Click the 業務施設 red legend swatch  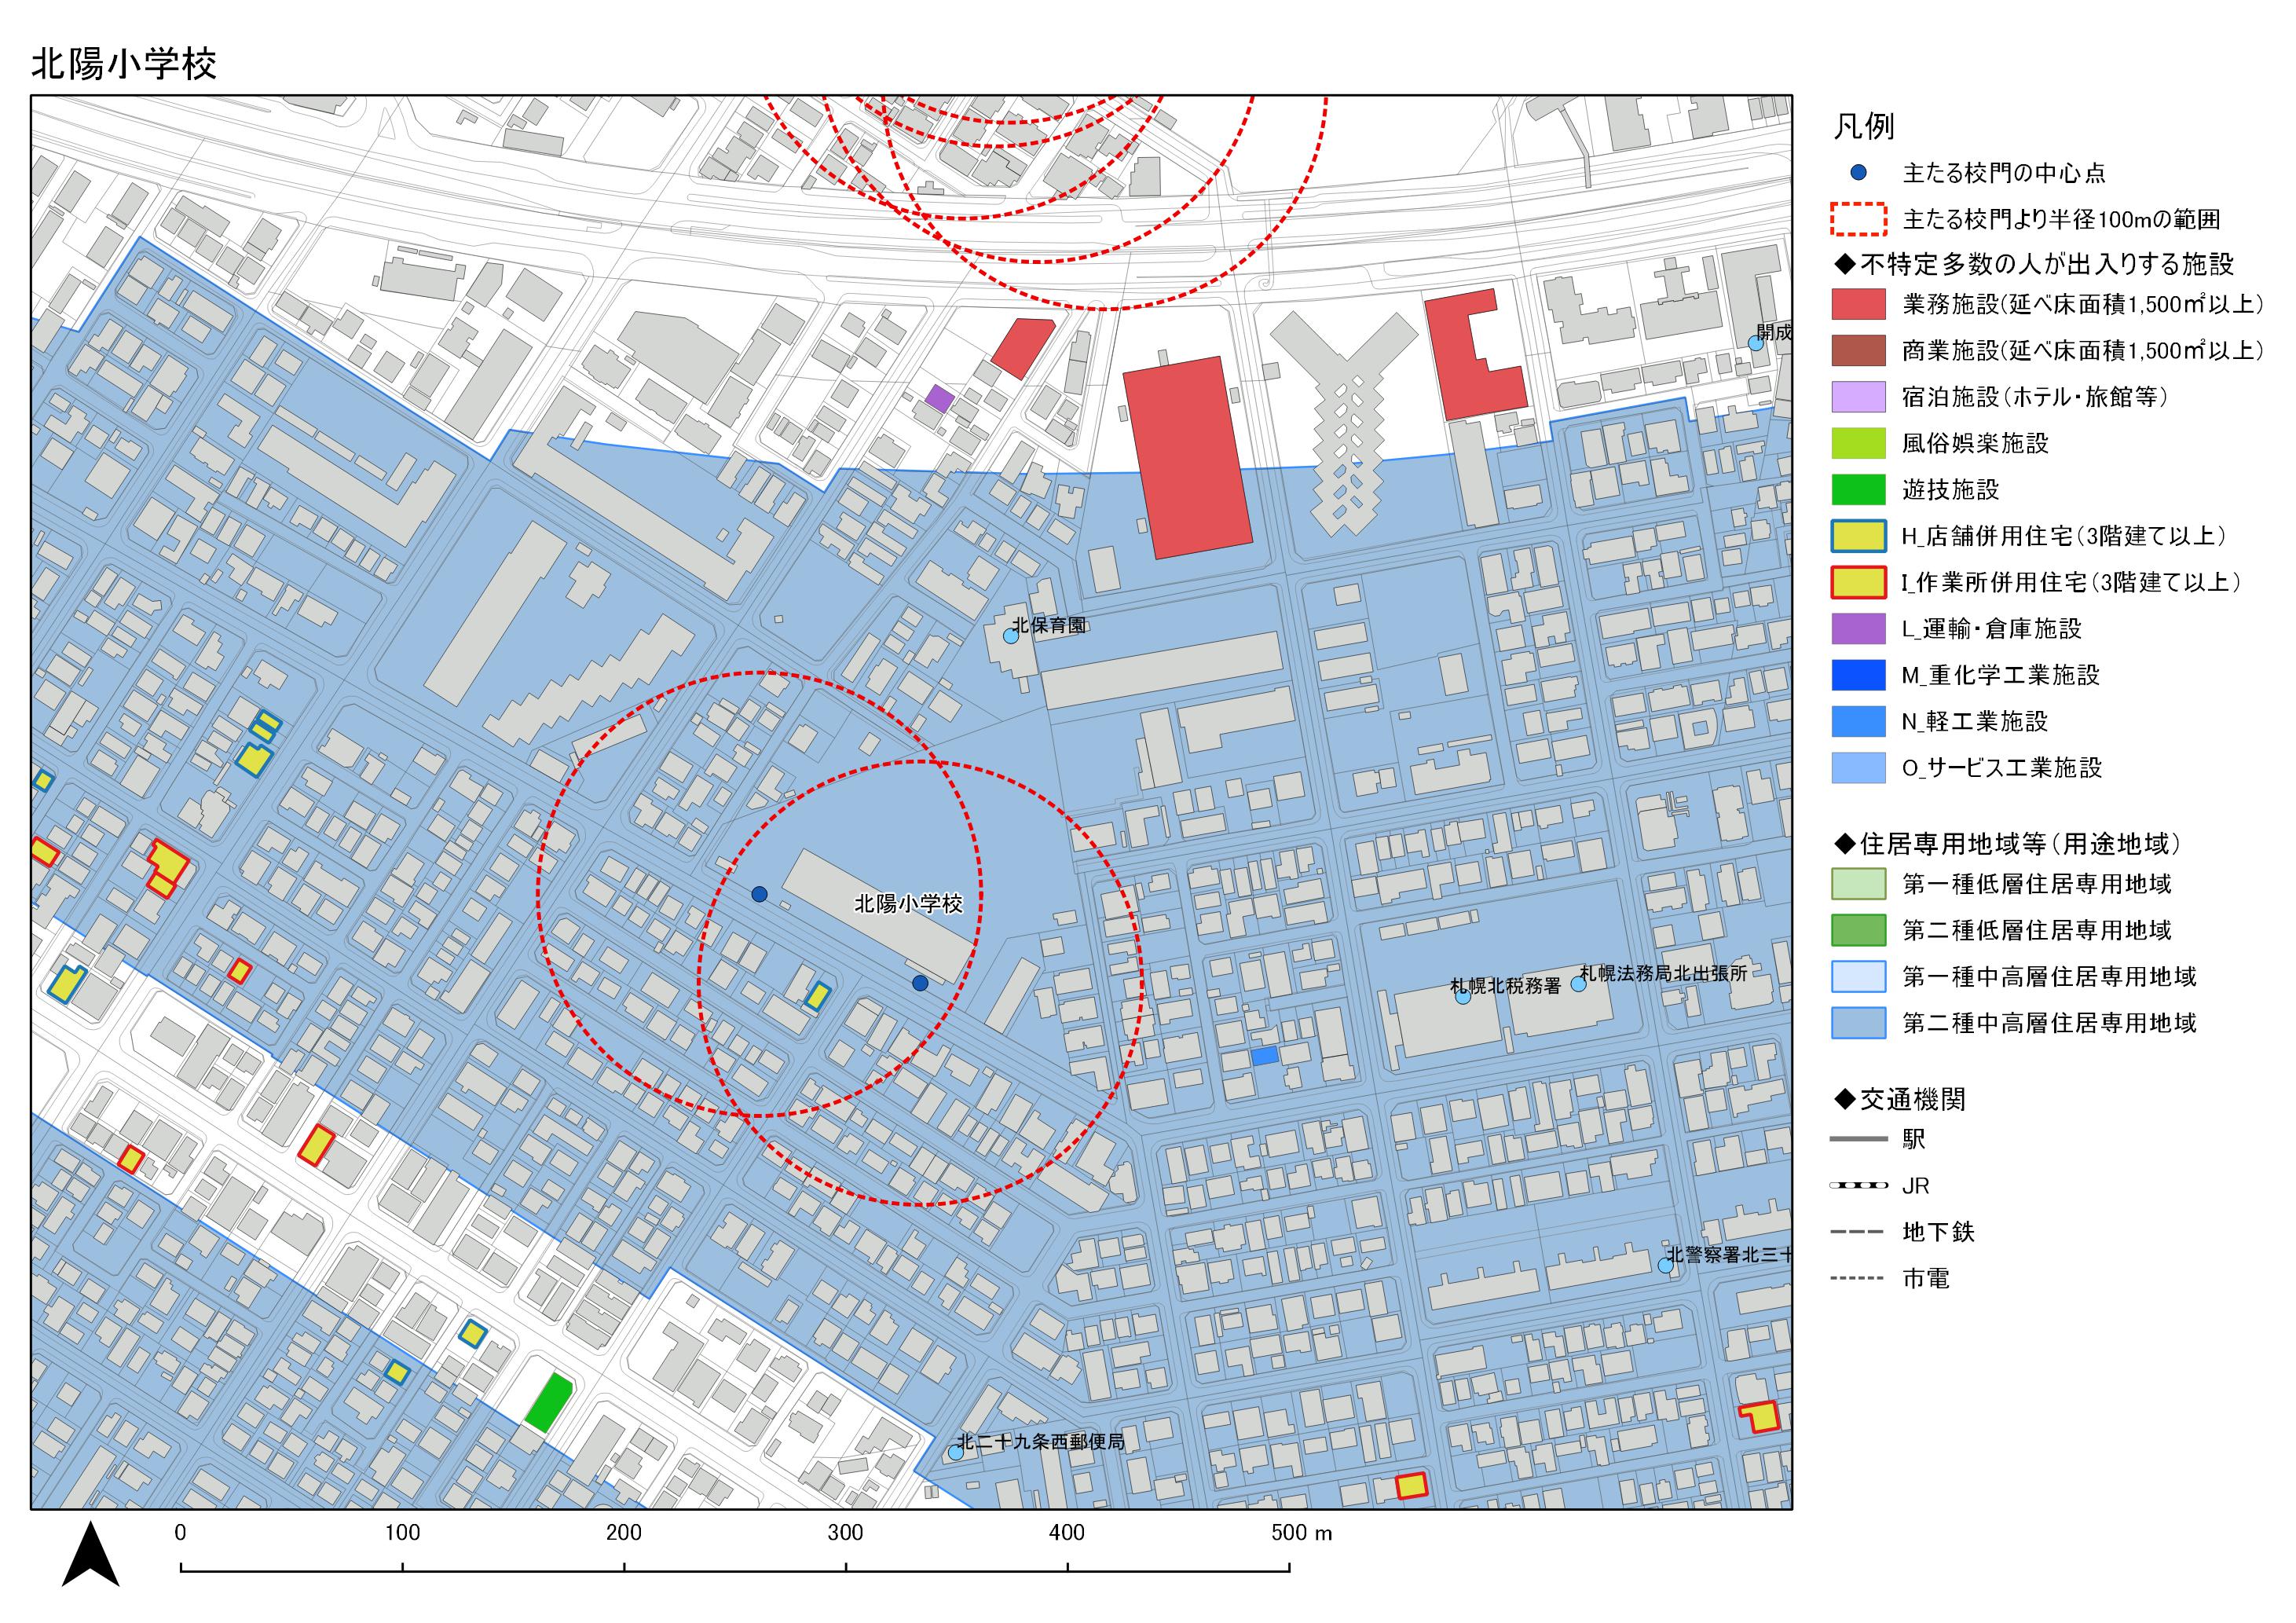[1858, 304]
